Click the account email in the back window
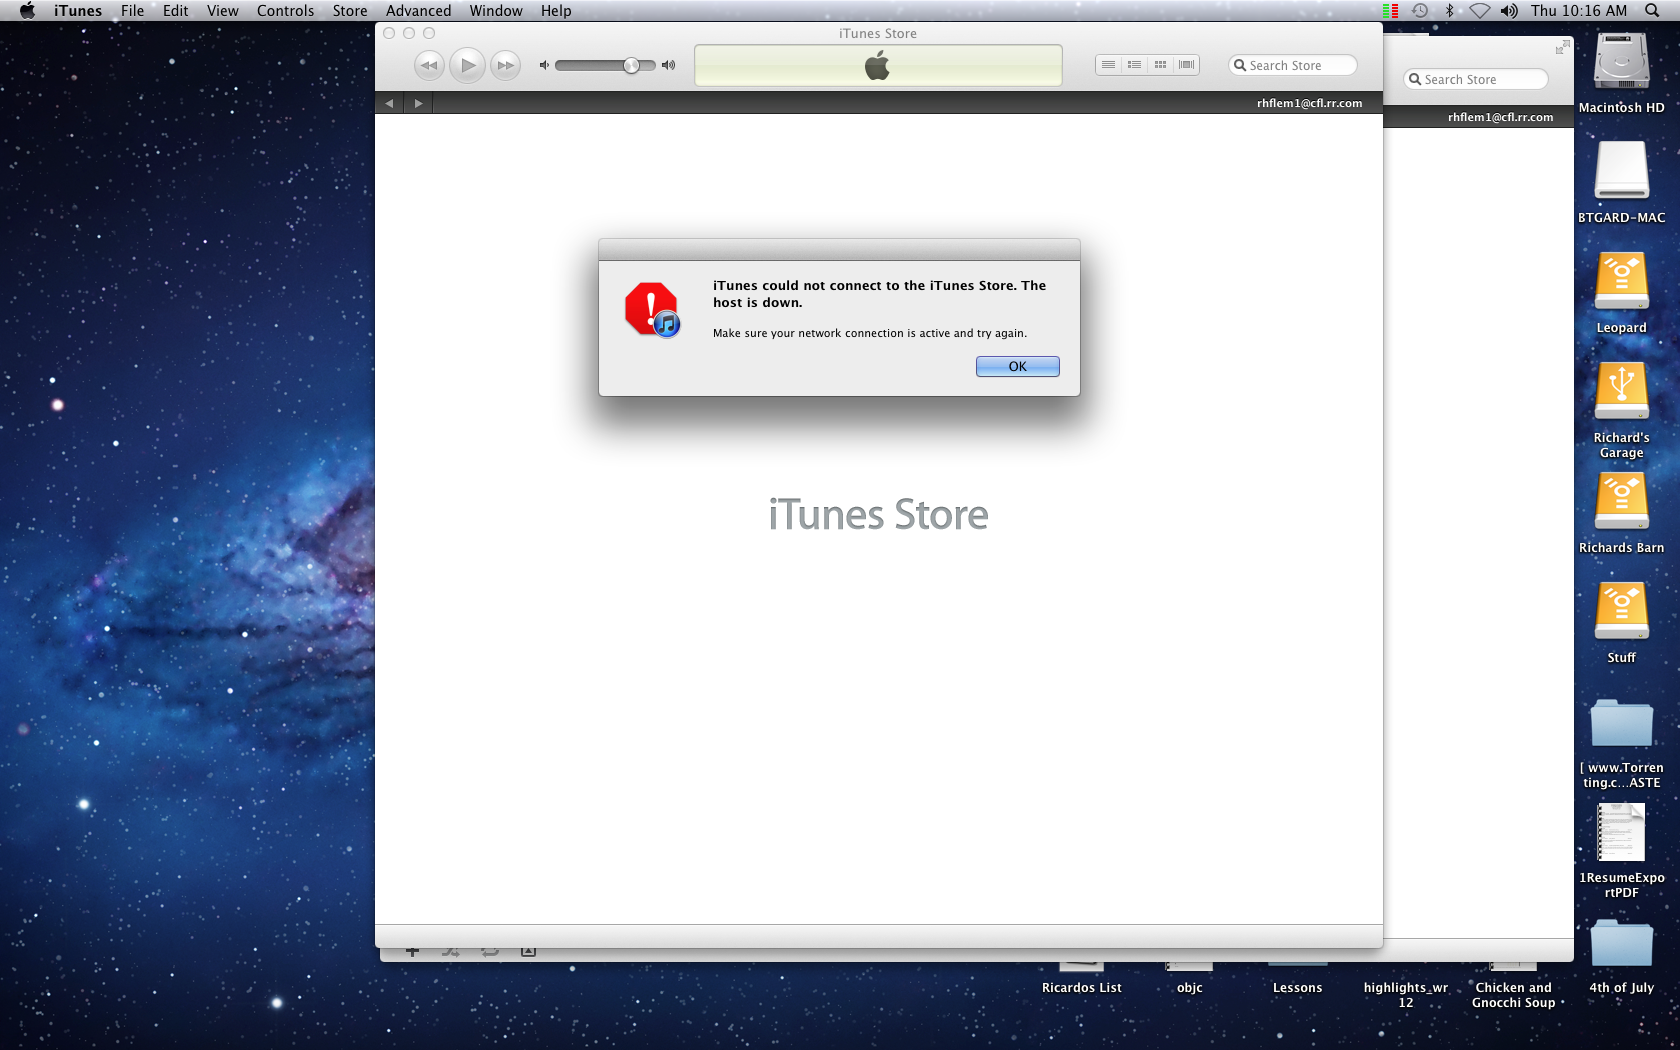 point(1500,117)
